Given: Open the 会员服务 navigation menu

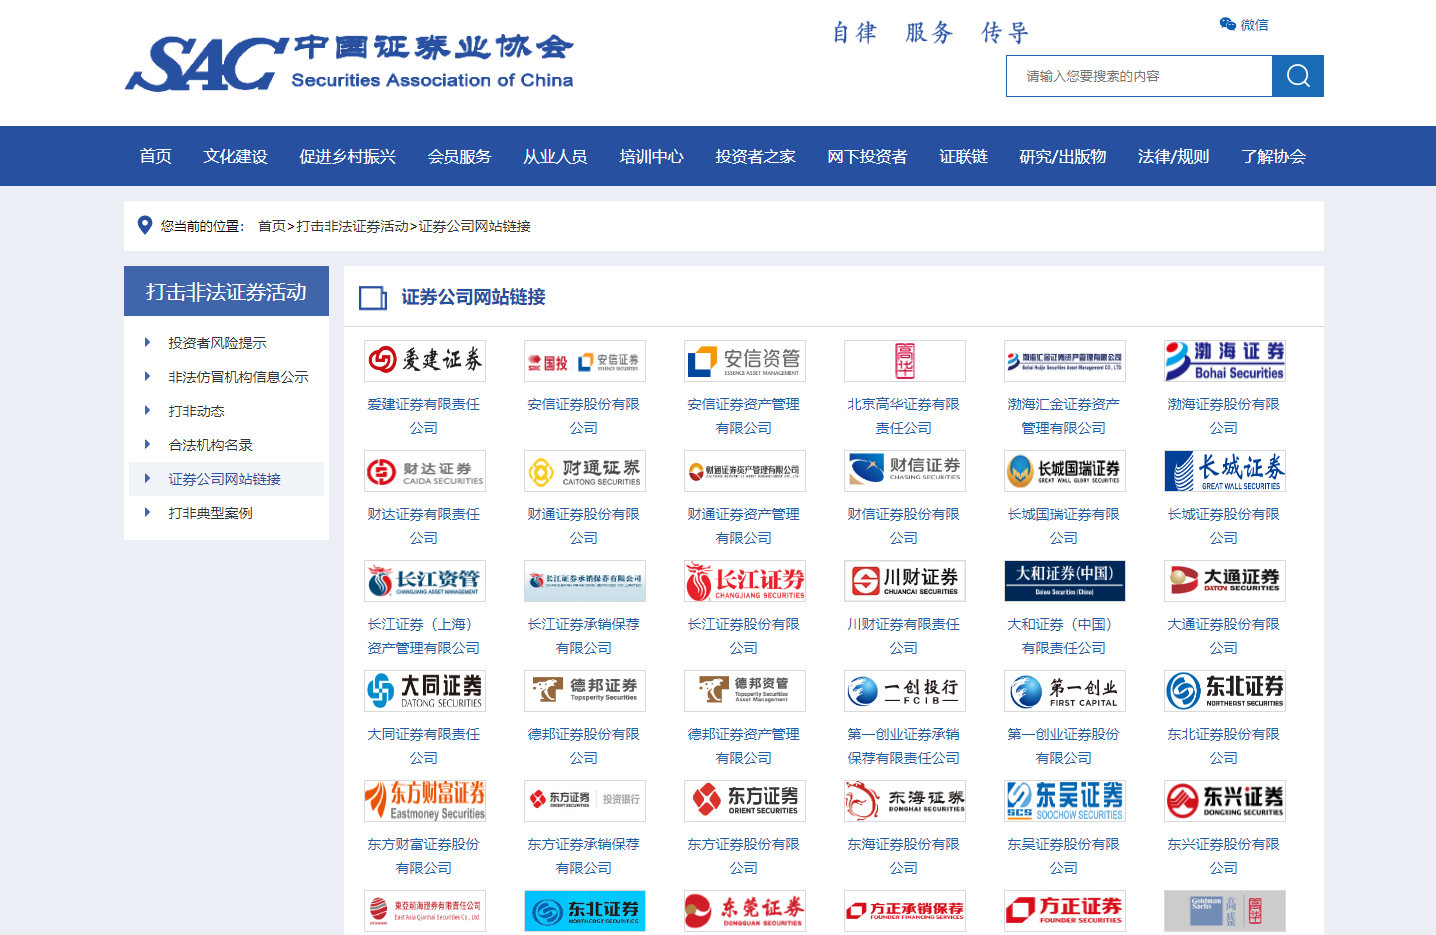Looking at the screenshot, I should [x=459, y=156].
